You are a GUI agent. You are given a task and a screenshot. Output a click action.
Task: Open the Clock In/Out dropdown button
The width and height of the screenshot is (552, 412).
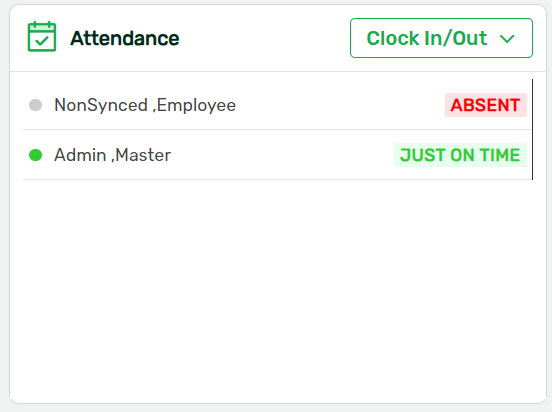click(441, 38)
